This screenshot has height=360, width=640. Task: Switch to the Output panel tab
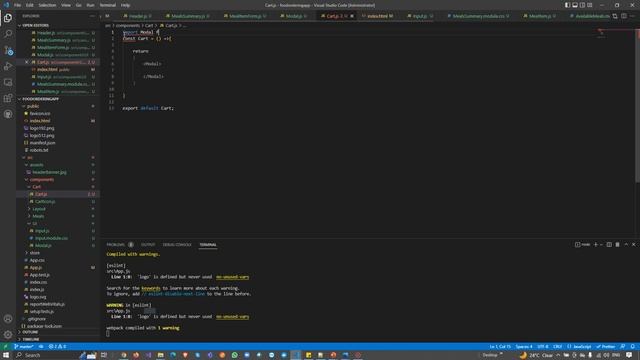148,244
